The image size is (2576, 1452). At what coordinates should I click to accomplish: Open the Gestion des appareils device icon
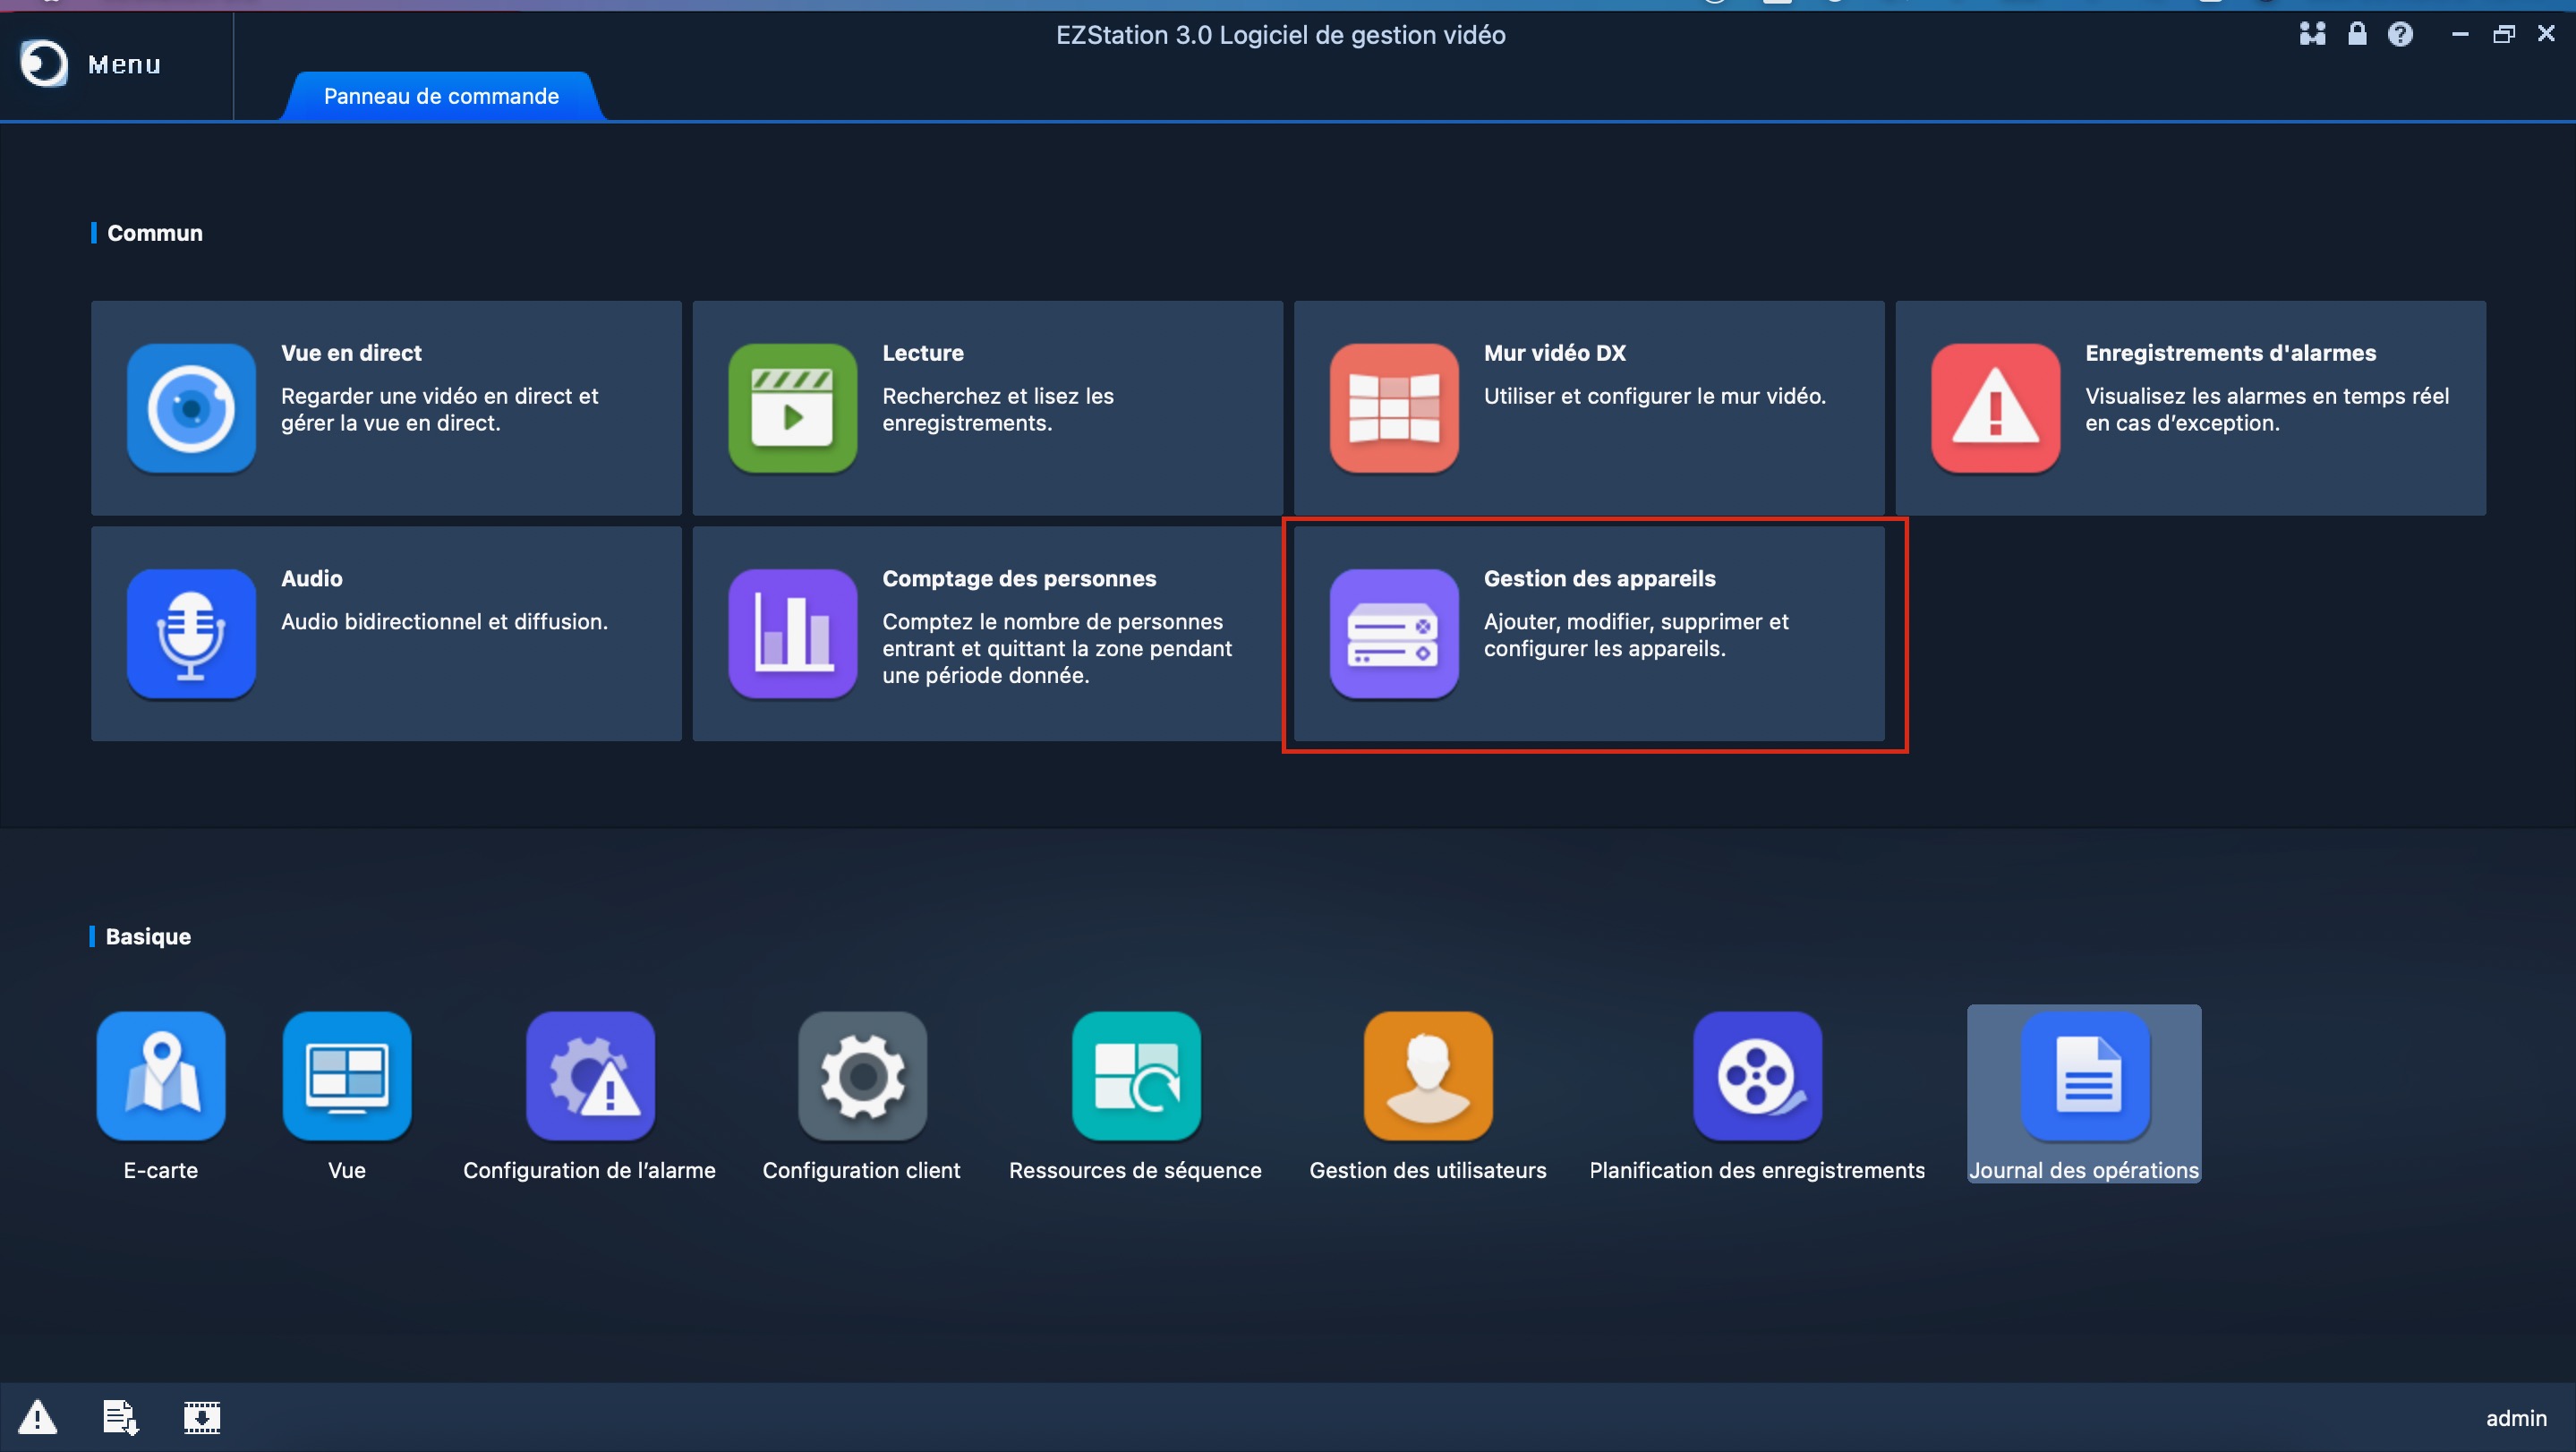point(1394,633)
